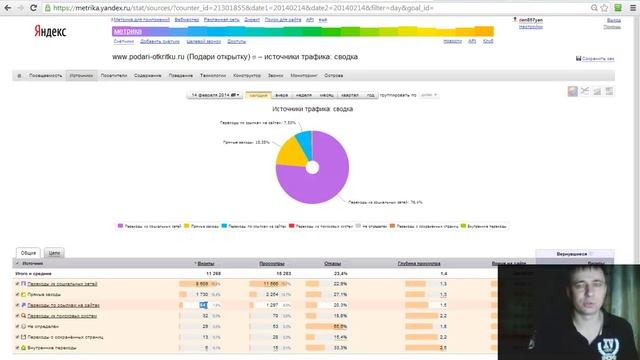The height and width of the screenshot is (360, 640).
Task: Uncheck the link-referrals row checkbox
Action: [17, 305]
